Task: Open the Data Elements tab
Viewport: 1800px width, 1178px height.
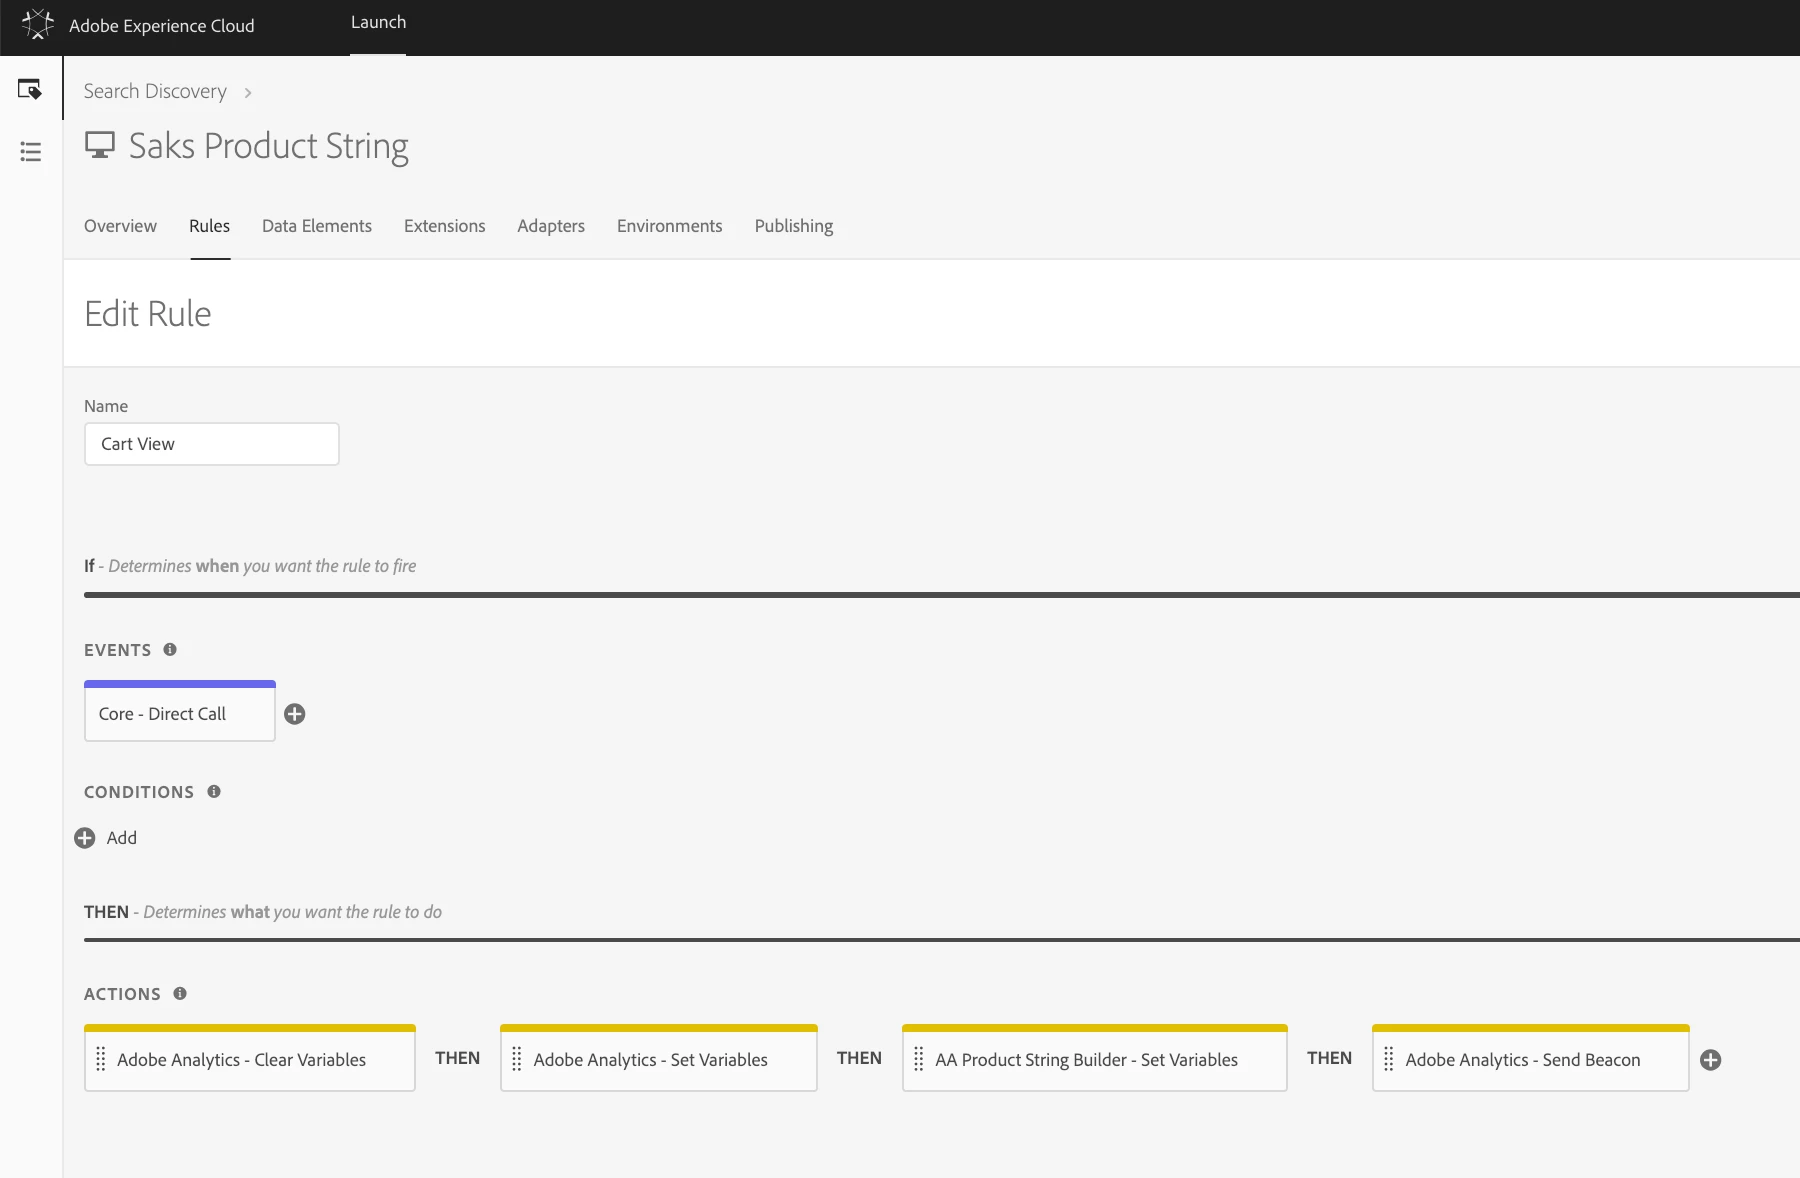Action: (x=317, y=226)
